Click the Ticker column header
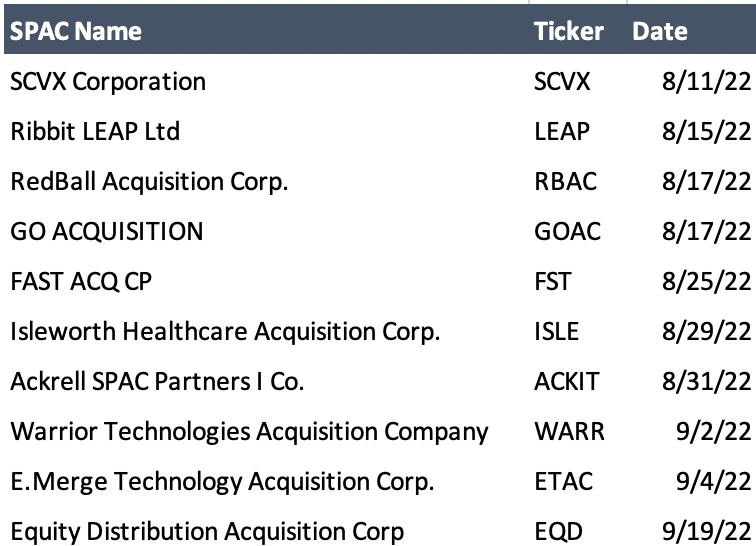The image size is (756, 546). point(568,31)
